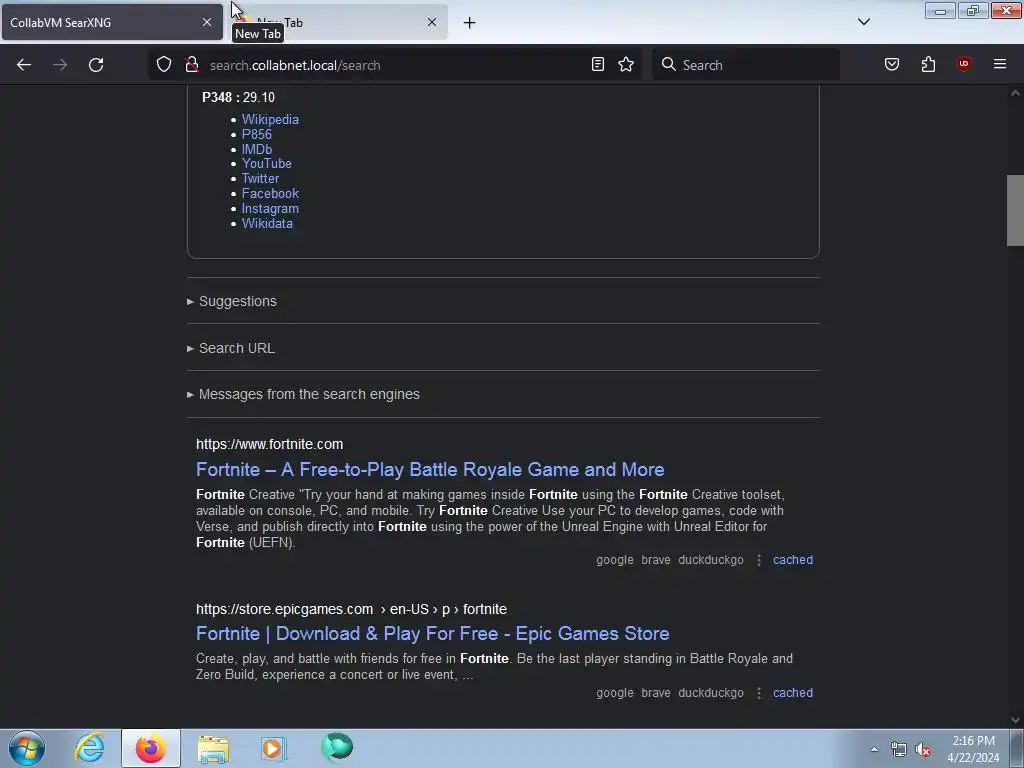This screenshot has height=768, width=1024.
Task: Reload the current page
Action: pyautogui.click(x=96, y=65)
